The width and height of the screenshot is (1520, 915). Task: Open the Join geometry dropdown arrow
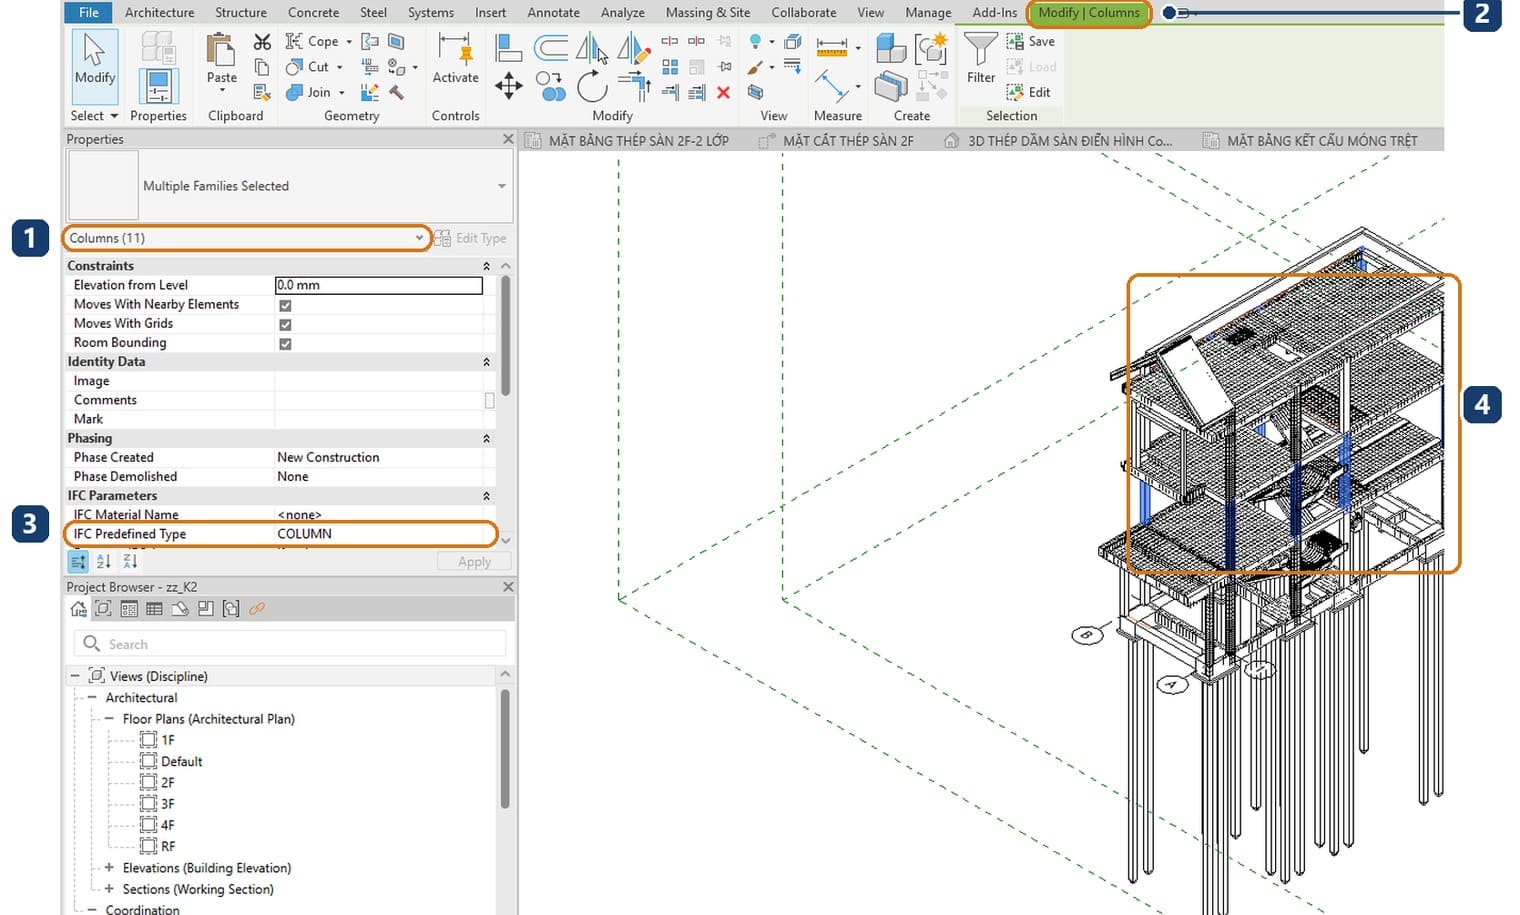pos(342,92)
